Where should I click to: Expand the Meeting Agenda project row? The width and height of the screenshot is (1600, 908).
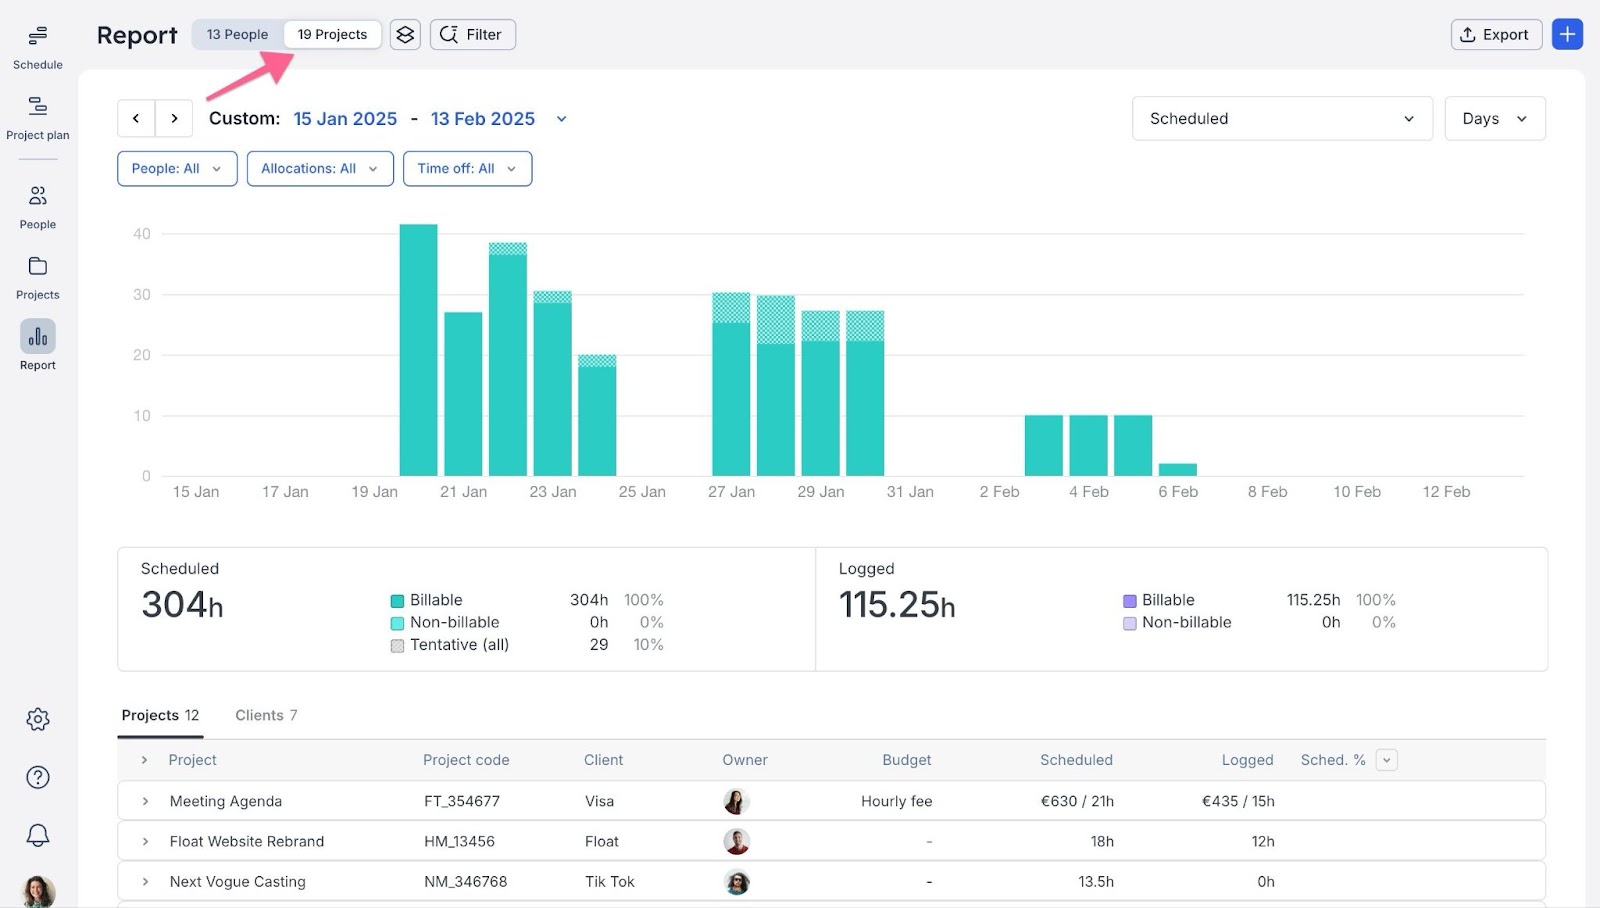coord(145,801)
